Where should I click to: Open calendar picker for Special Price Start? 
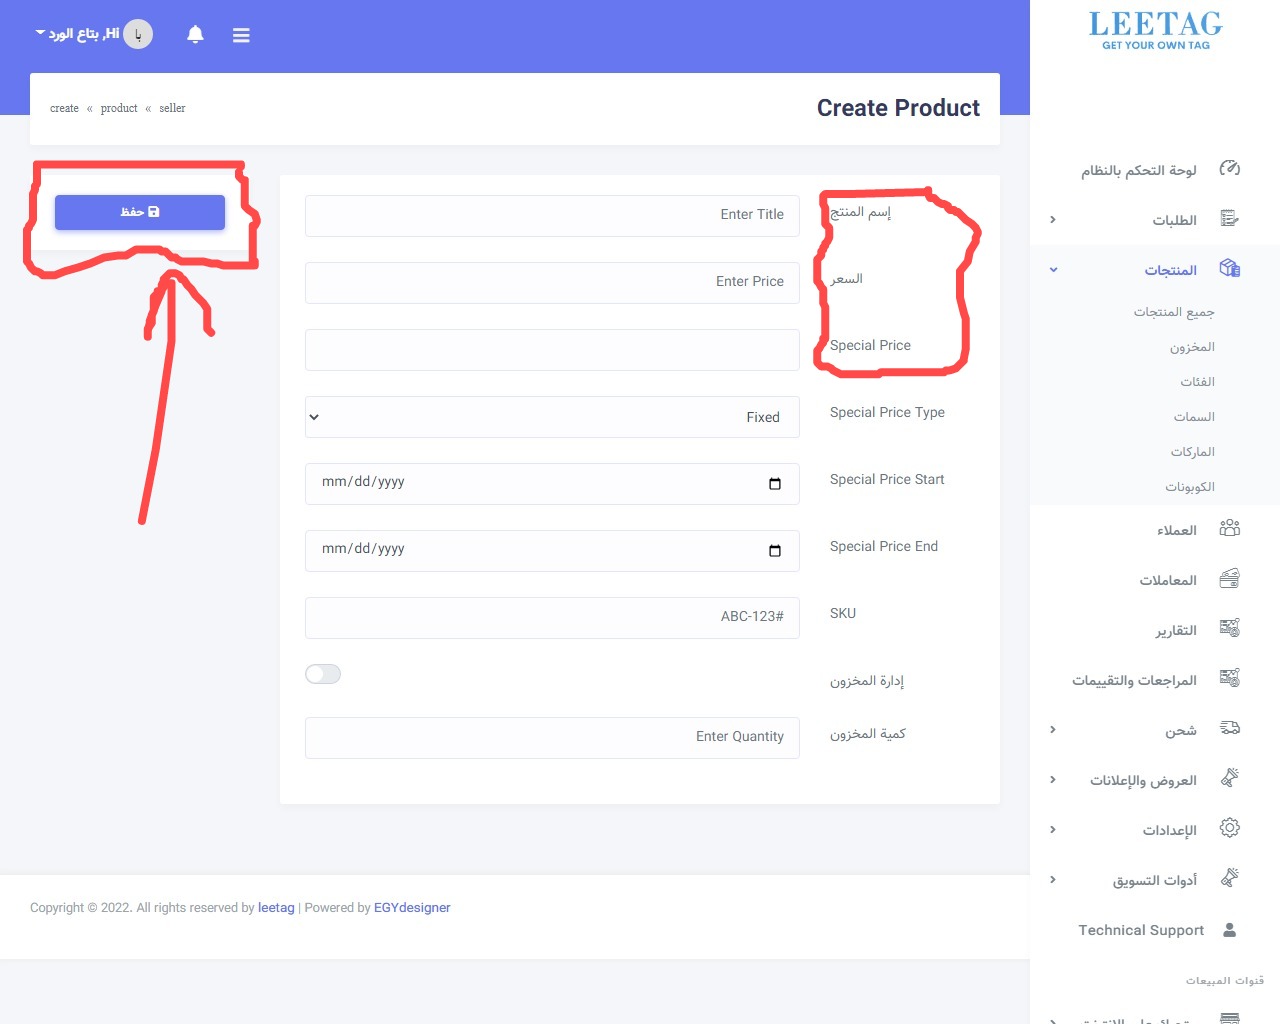[774, 484]
